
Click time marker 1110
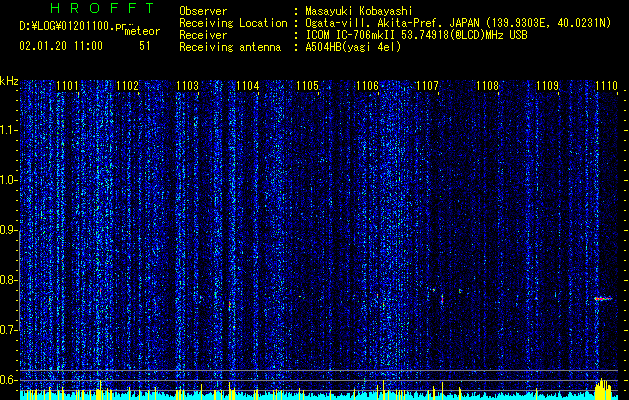(607, 86)
